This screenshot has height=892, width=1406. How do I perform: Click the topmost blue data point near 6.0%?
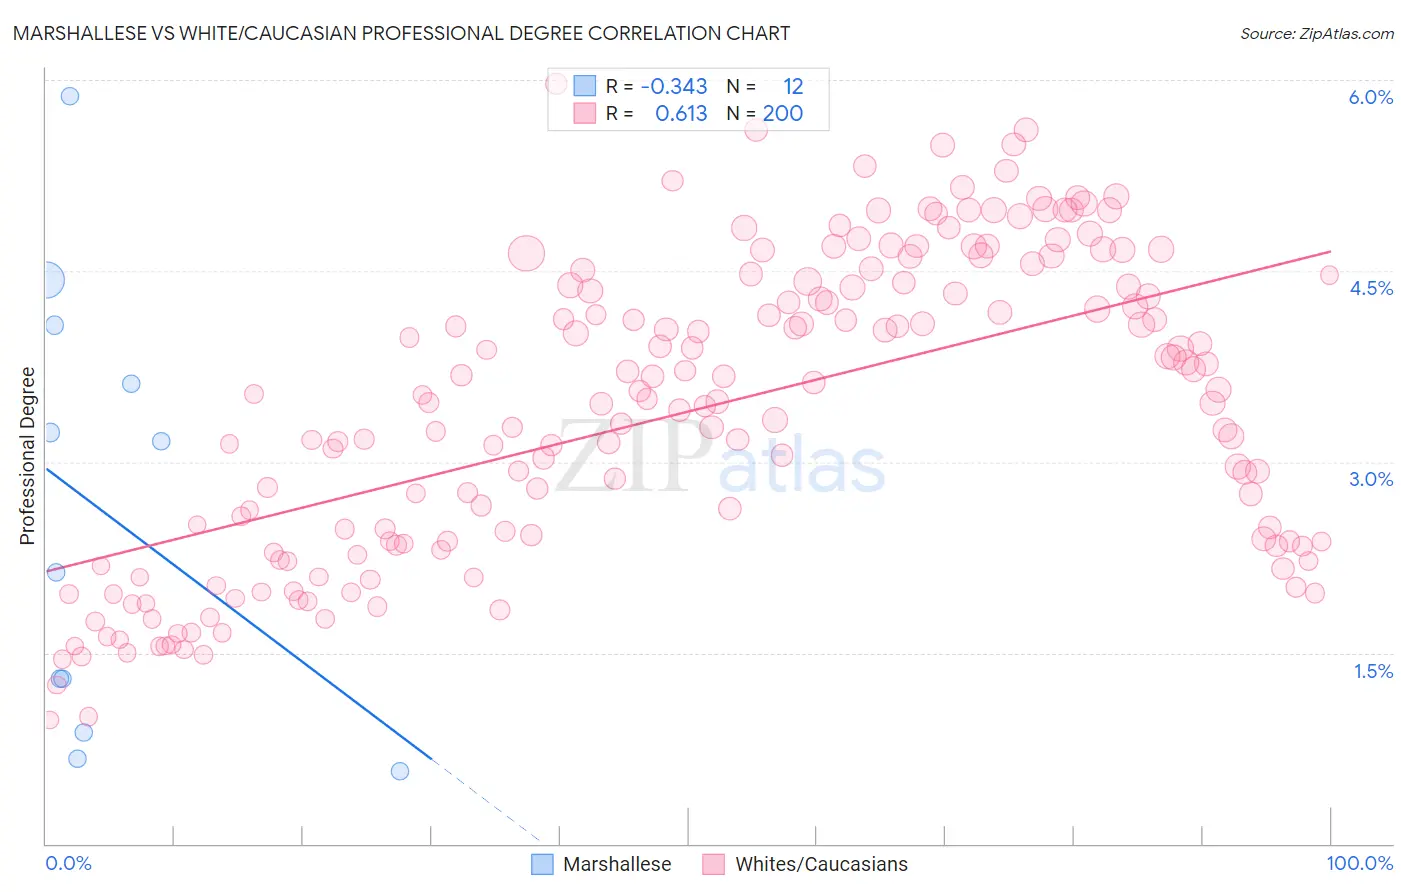(70, 96)
